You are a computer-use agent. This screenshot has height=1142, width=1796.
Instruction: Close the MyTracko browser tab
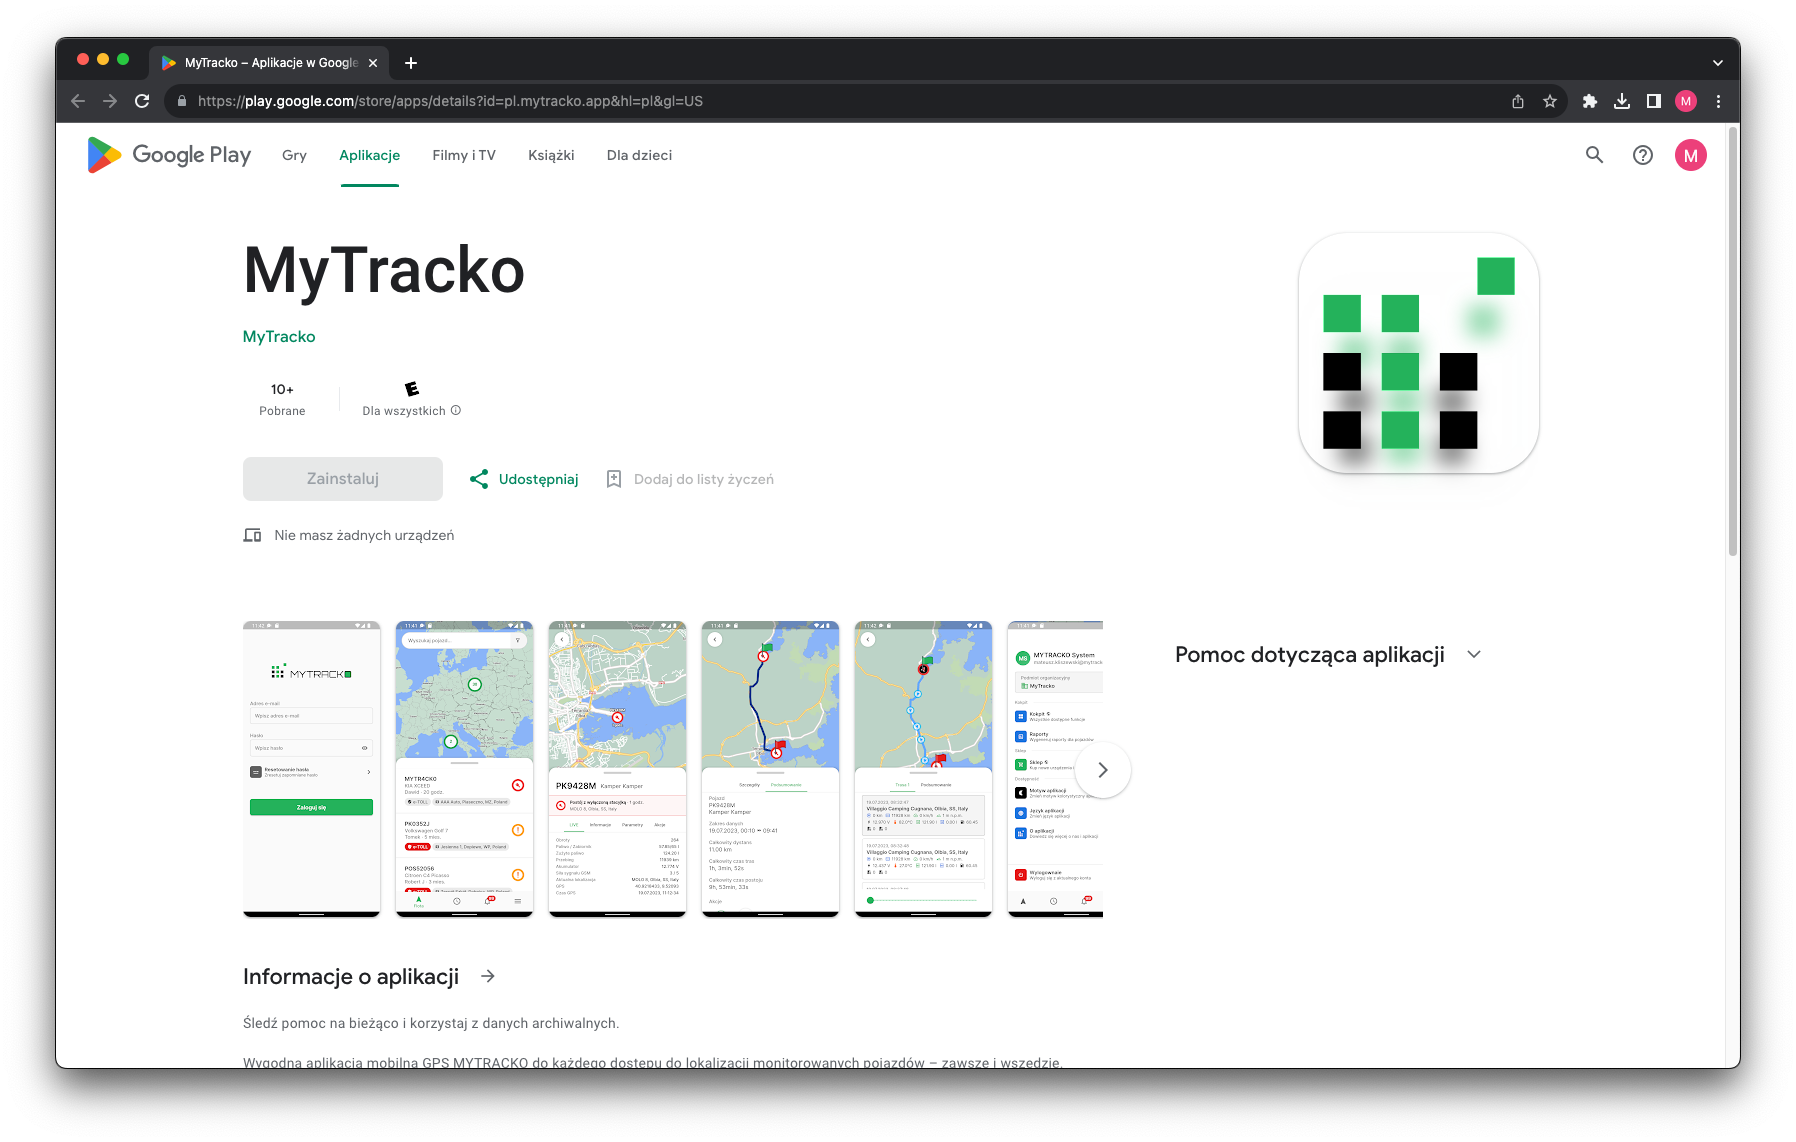(x=373, y=63)
